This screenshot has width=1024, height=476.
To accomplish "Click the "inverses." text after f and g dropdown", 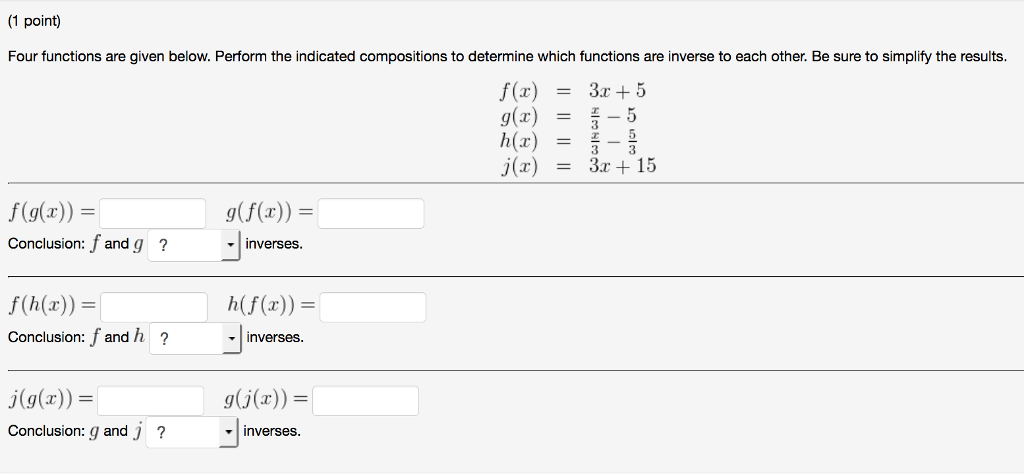I will pyautogui.click(x=274, y=244).
